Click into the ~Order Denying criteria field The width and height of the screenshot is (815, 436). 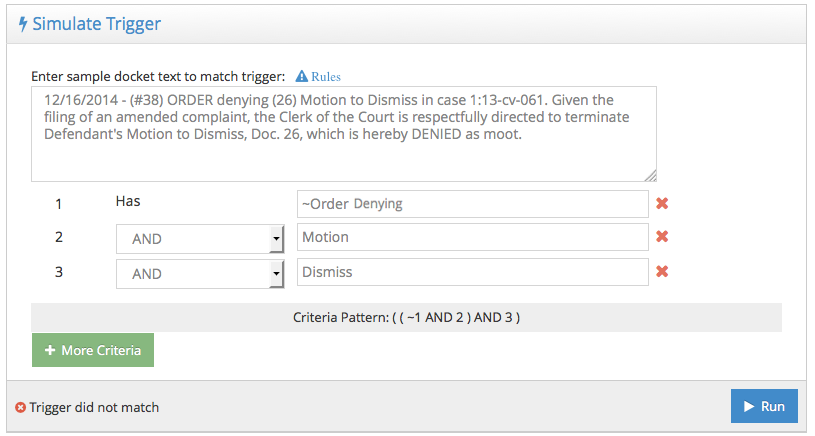[x=472, y=204]
